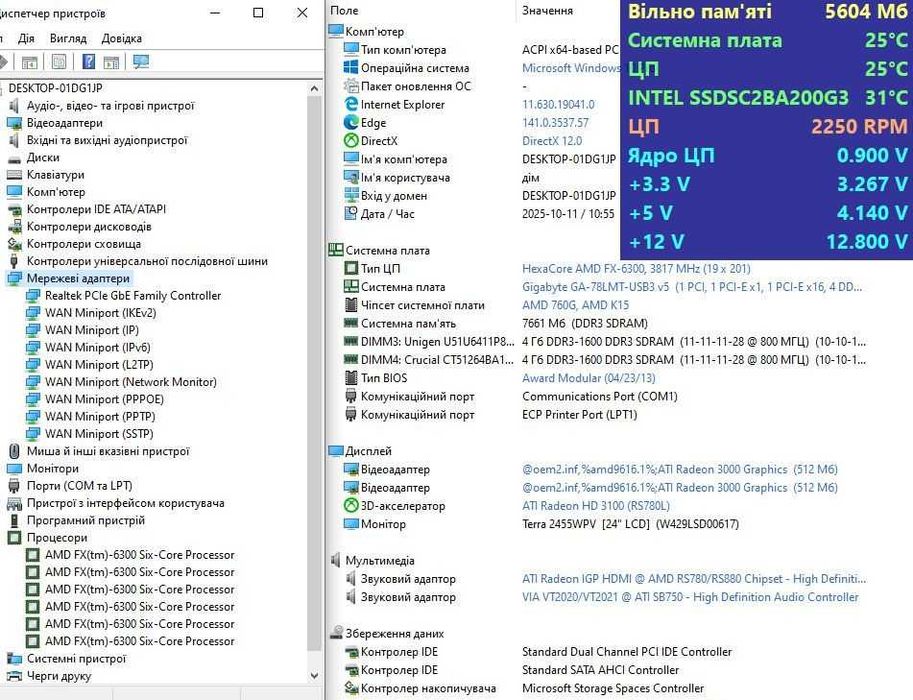Select Realtek PCIe GbE Family Controller
The image size is (913, 700).
pos(133,295)
